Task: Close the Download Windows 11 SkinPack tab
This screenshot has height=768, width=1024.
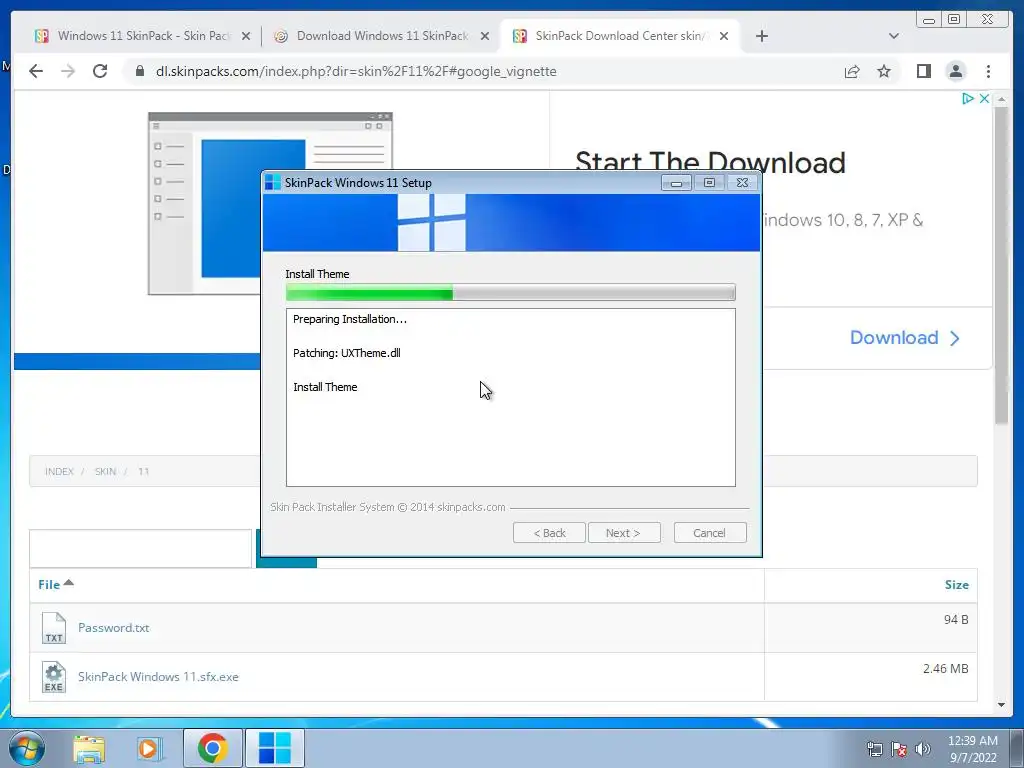Action: pyautogui.click(x=485, y=37)
